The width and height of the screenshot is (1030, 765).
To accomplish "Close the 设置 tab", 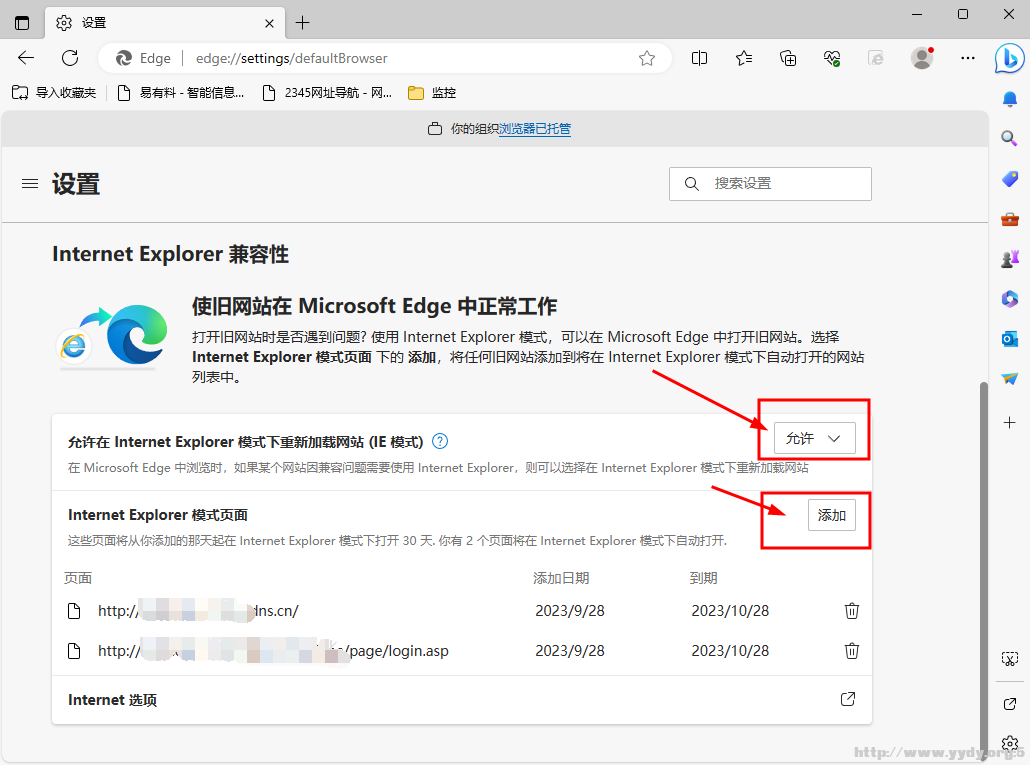I will tap(269, 24).
